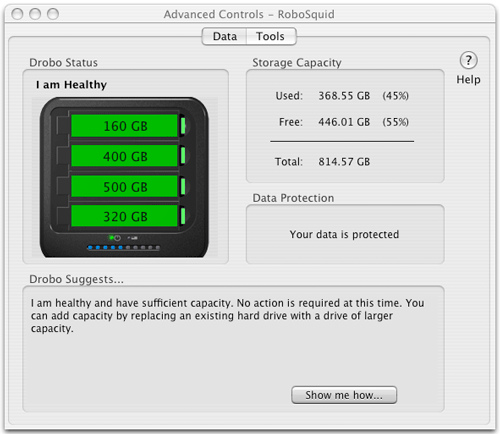Screen dimensions: 500x434
Task: Click the zoom window button
Action: click(x=53, y=14)
